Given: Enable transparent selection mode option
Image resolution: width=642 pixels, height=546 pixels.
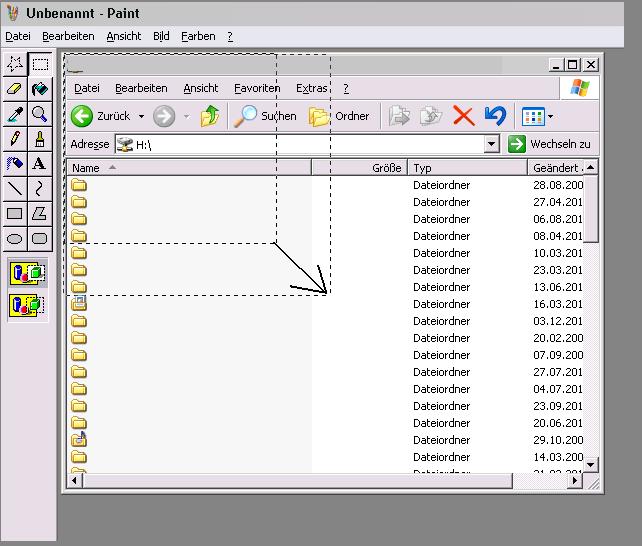Looking at the screenshot, I should (27, 305).
